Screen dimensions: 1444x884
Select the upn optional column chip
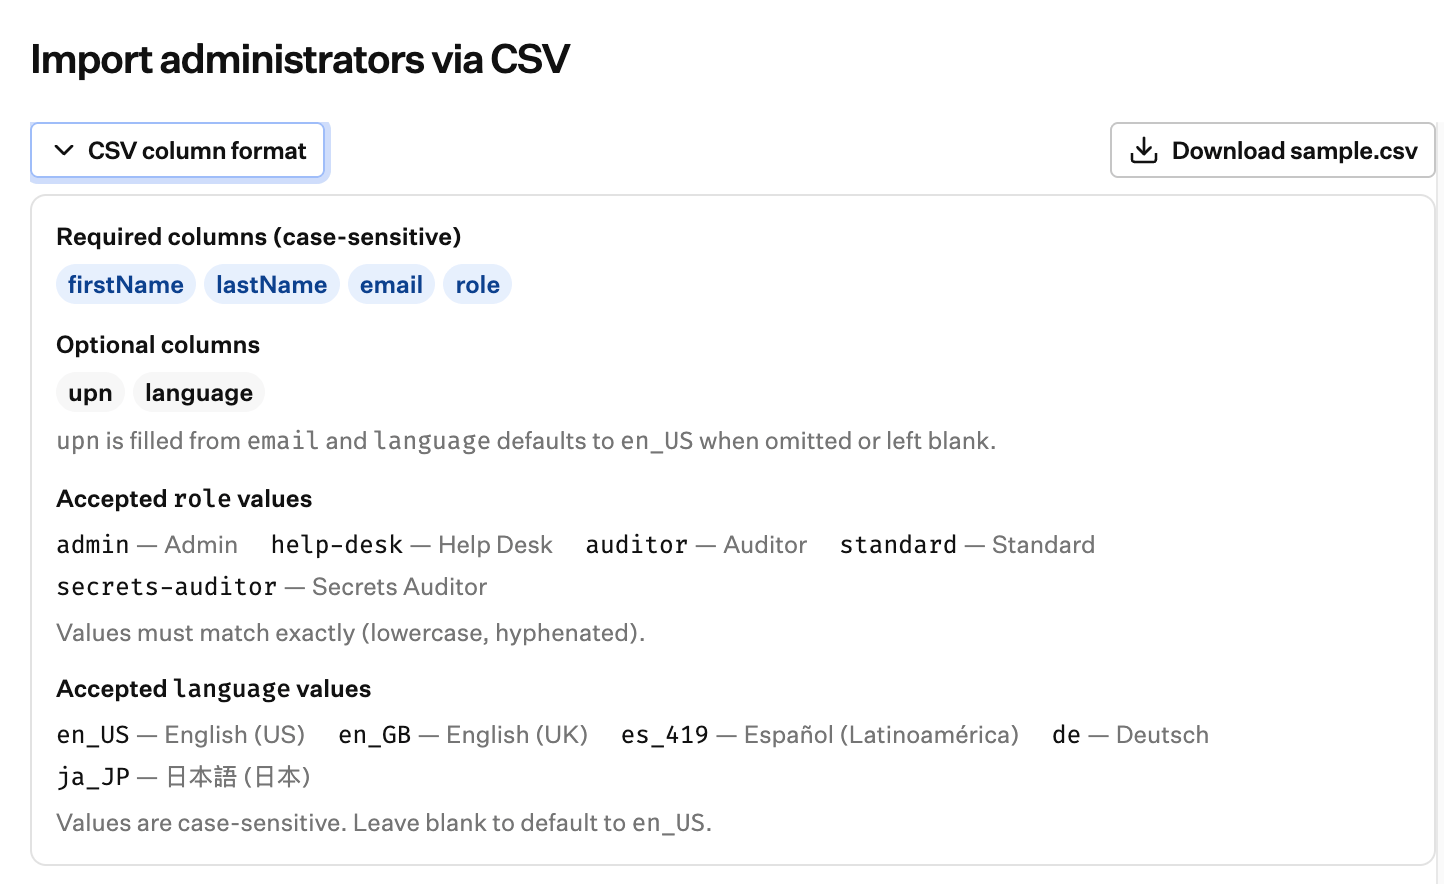90,393
